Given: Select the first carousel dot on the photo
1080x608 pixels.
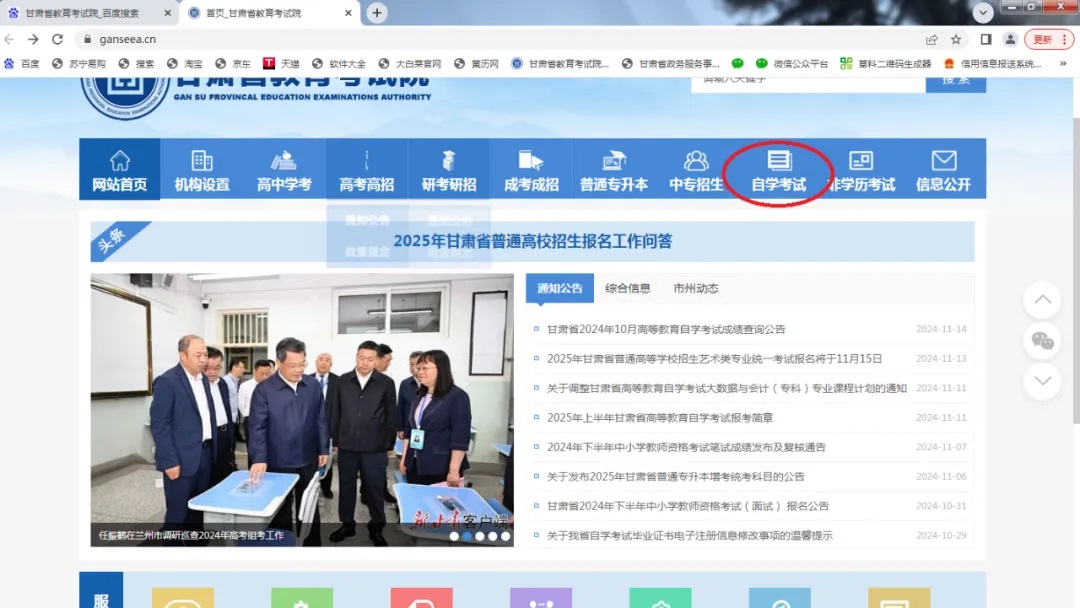Looking at the screenshot, I should 454,536.
